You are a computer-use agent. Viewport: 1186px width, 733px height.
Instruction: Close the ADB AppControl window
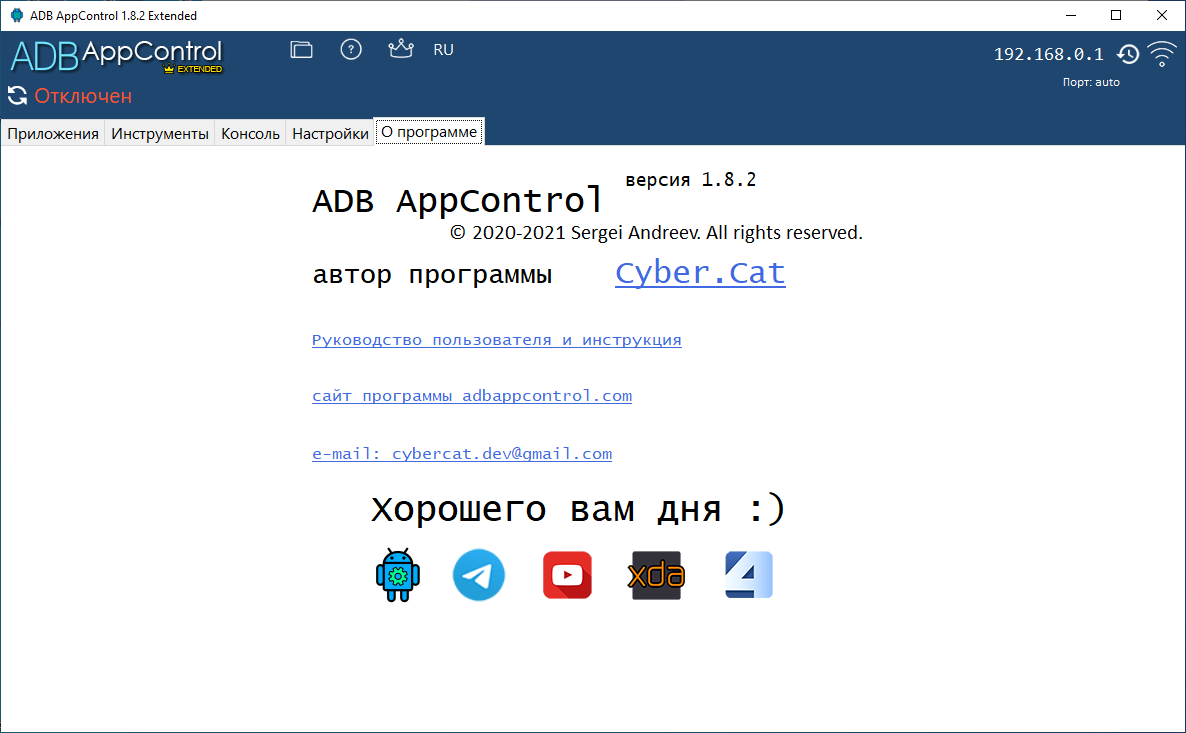pyautogui.click(x=1162, y=15)
